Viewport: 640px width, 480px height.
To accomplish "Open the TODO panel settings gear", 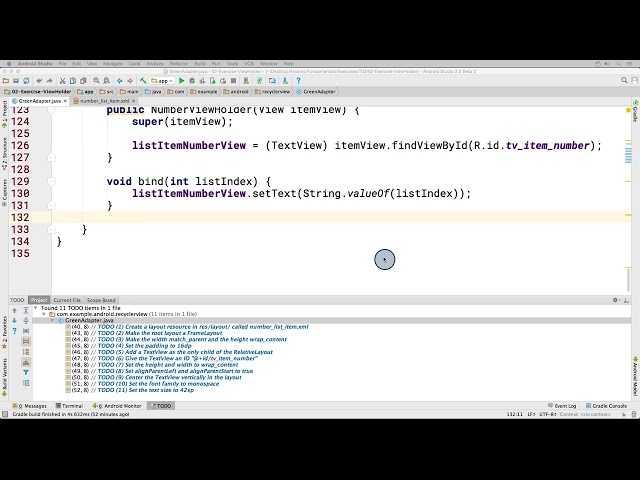I will tap(616, 300).
